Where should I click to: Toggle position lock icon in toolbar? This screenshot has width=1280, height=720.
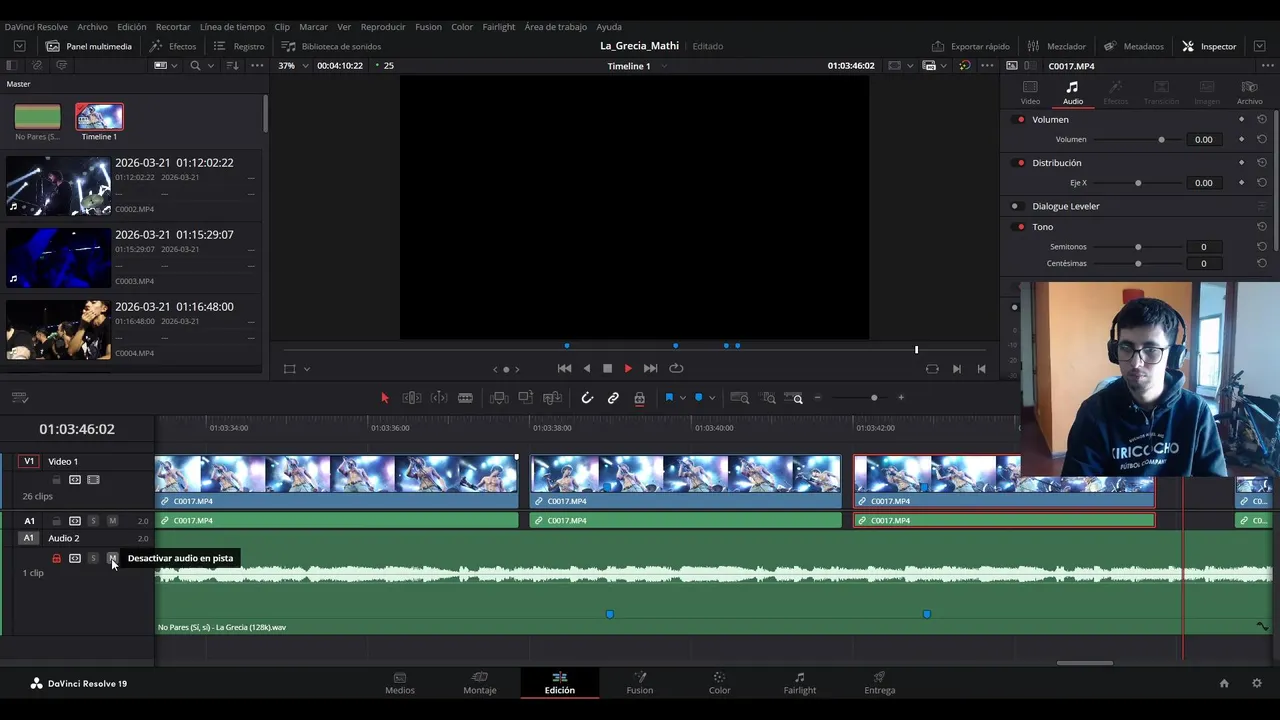pos(639,398)
